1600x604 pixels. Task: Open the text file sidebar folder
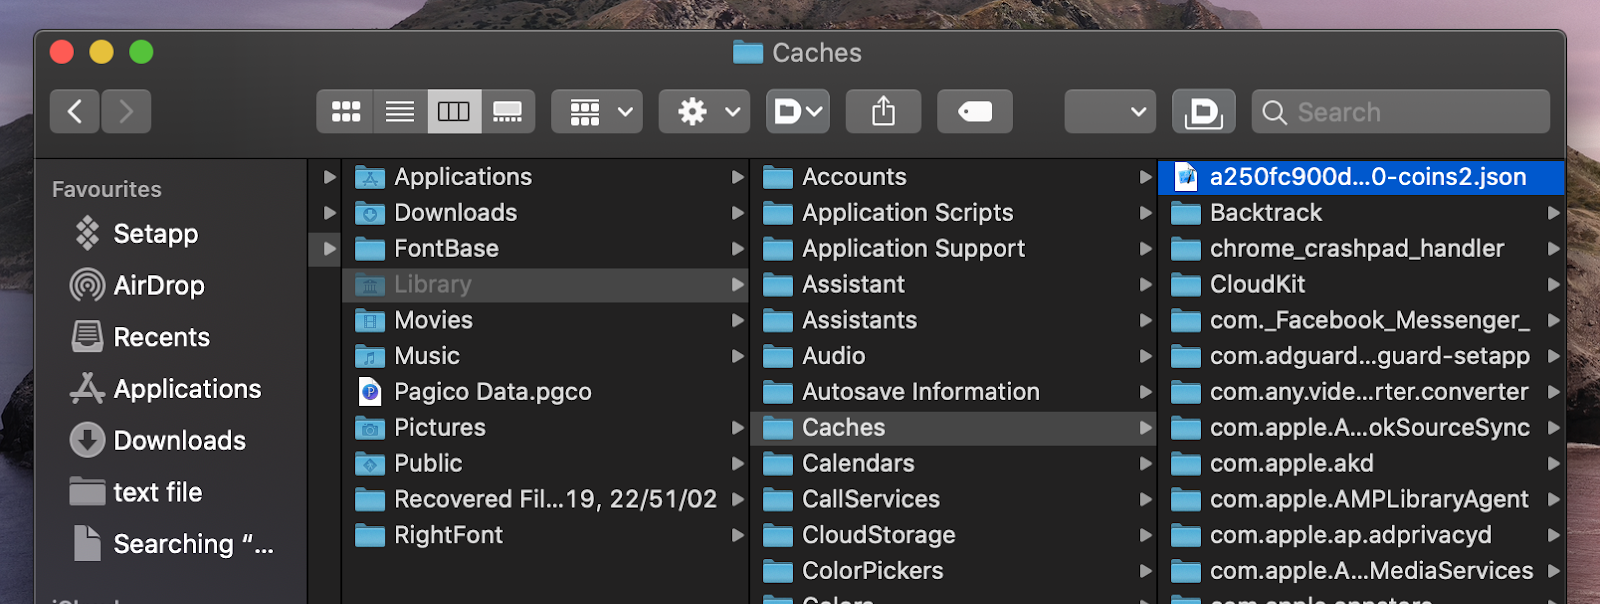pyautogui.click(x=136, y=492)
